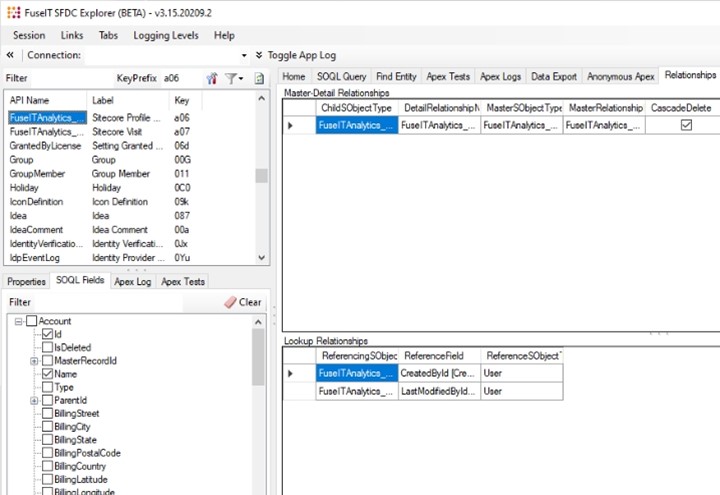Open the top Apex Tests tab
The image size is (720, 495).
(448, 77)
